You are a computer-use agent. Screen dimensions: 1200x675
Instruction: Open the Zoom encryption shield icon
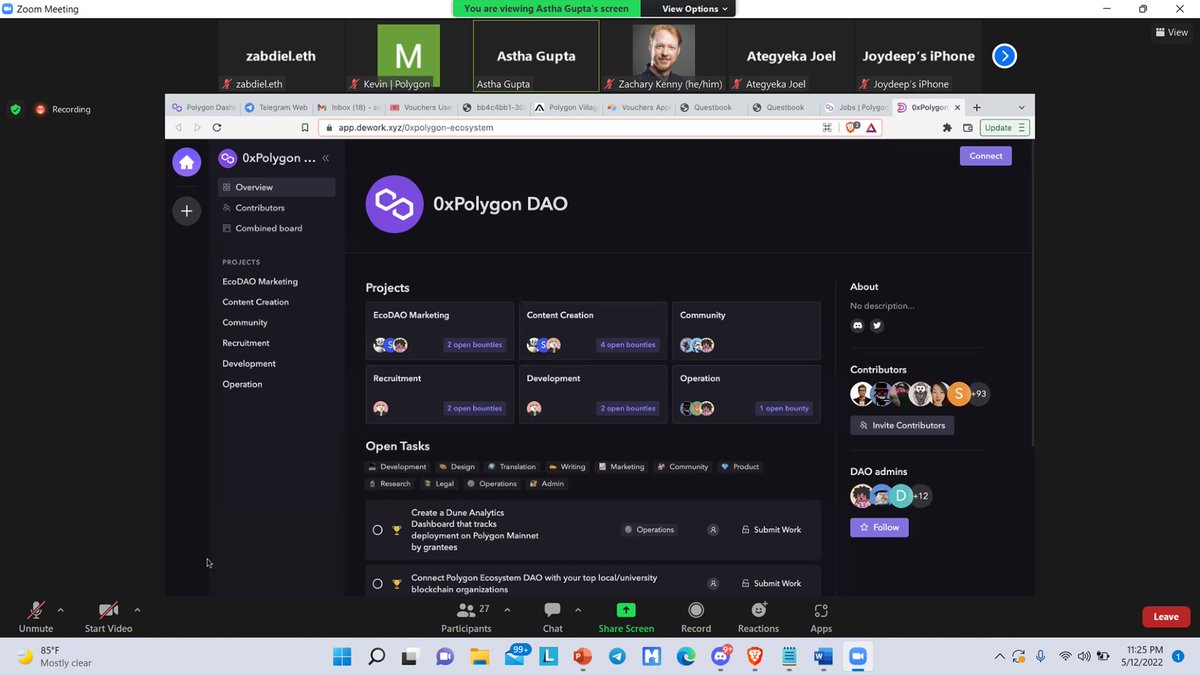[x=15, y=109]
